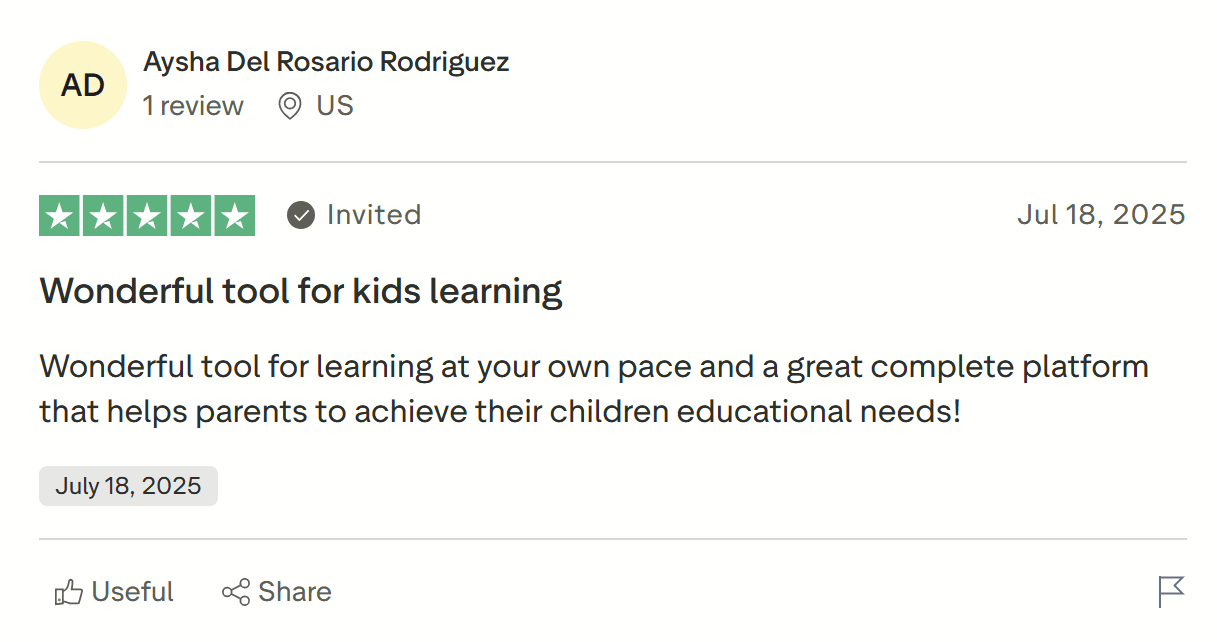
Task: Click the second star in the rating
Action: [x=103, y=214]
